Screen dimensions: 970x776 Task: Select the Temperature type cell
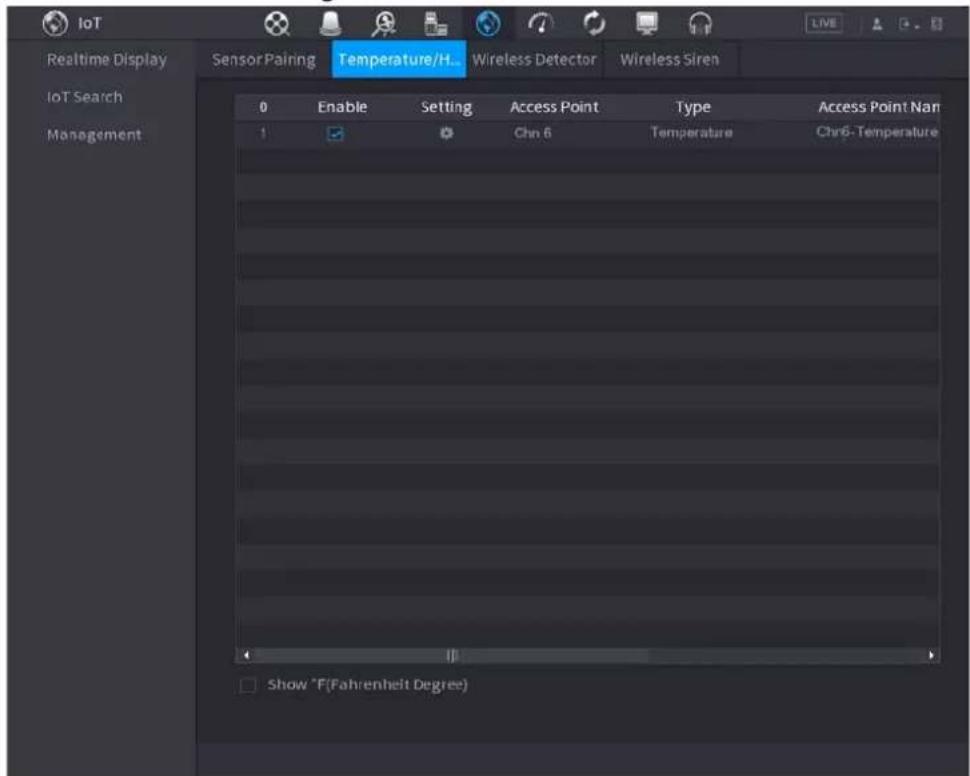[692, 132]
